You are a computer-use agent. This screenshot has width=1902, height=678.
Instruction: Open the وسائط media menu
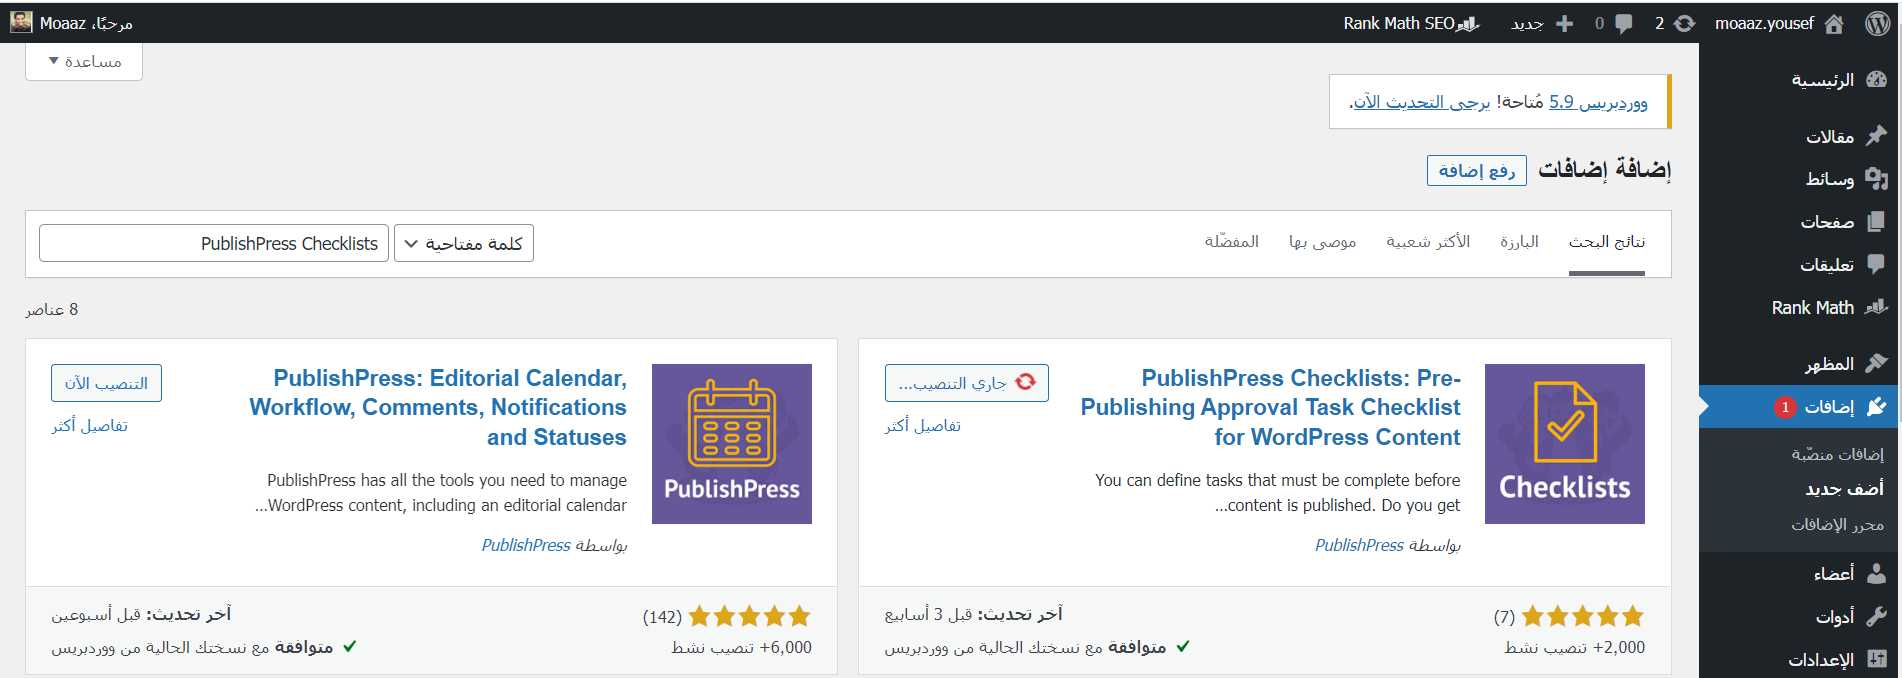tap(1829, 179)
